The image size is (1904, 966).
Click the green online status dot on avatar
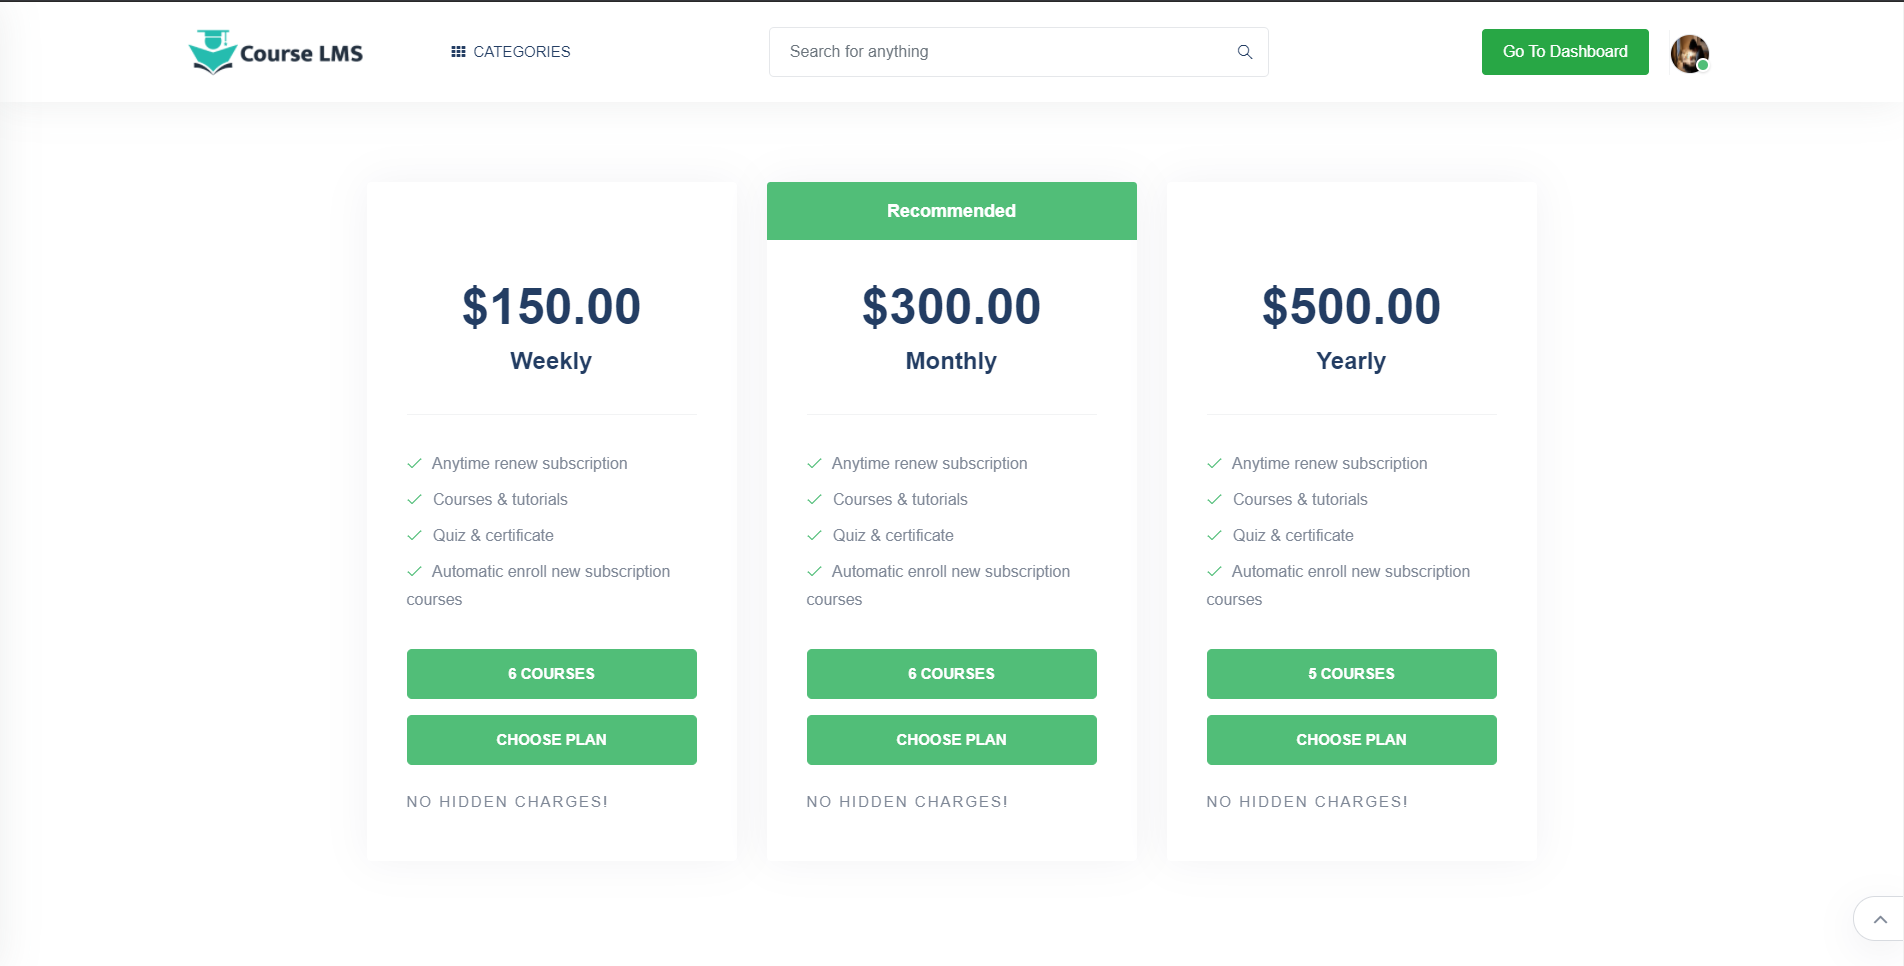tap(1700, 65)
